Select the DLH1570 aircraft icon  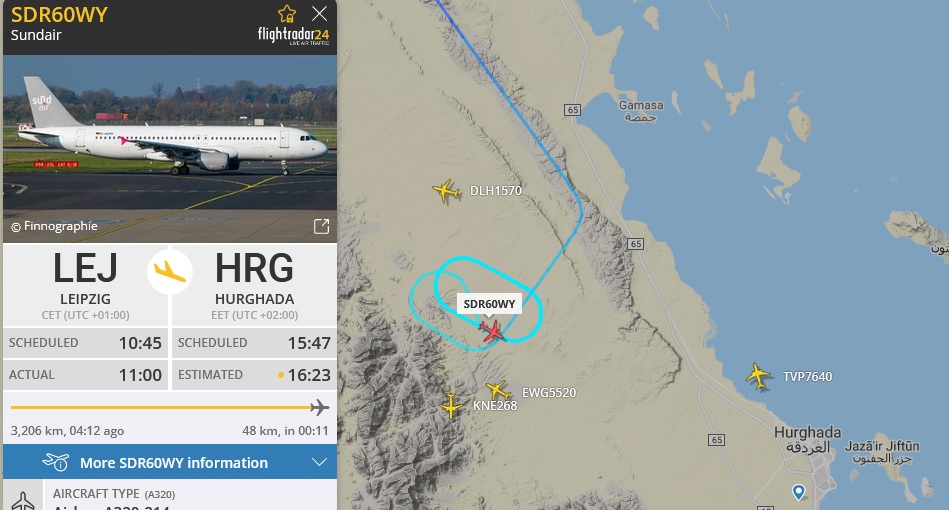point(446,191)
